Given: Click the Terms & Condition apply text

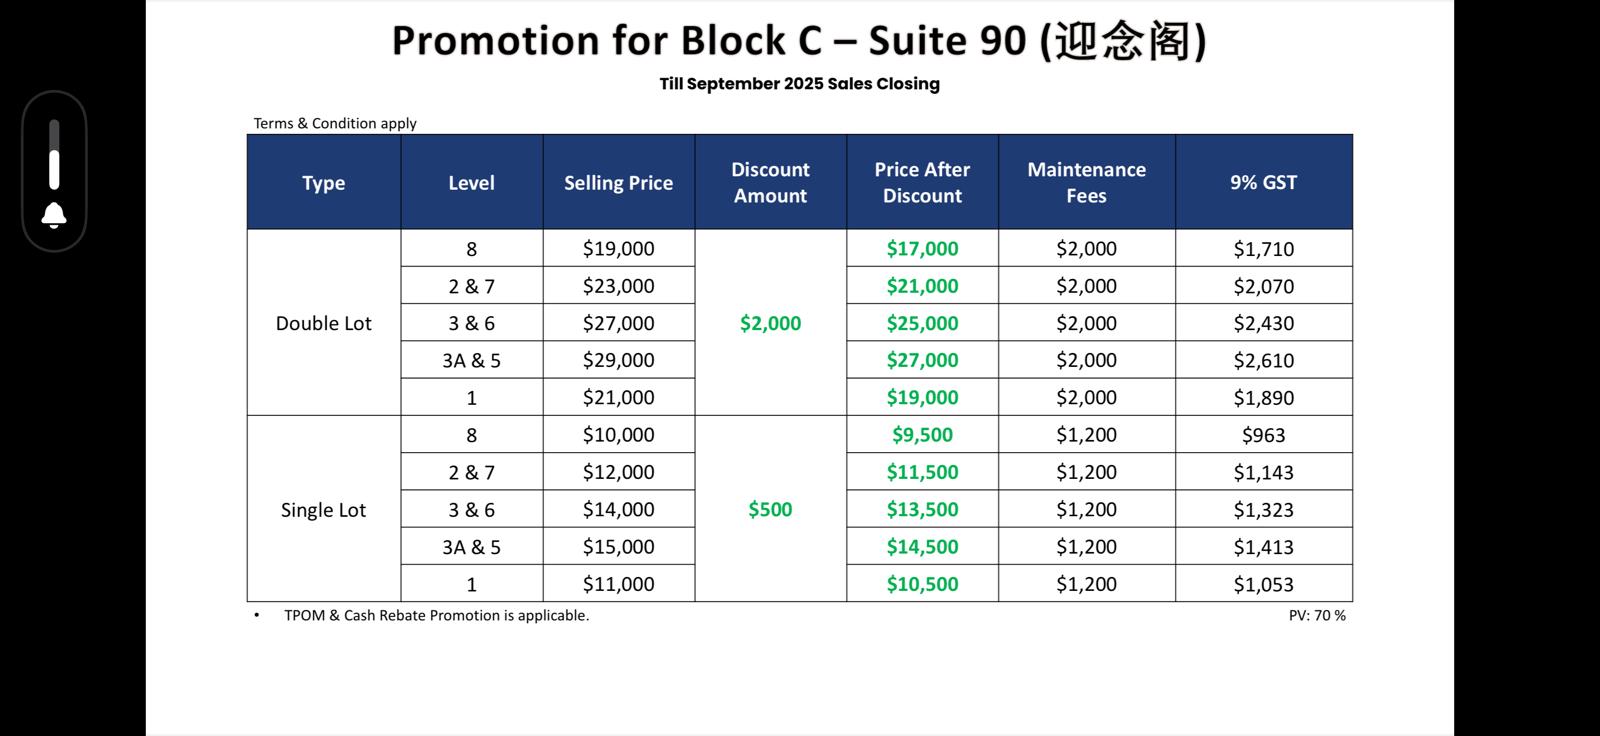Looking at the screenshot, I should pos(335,123).
